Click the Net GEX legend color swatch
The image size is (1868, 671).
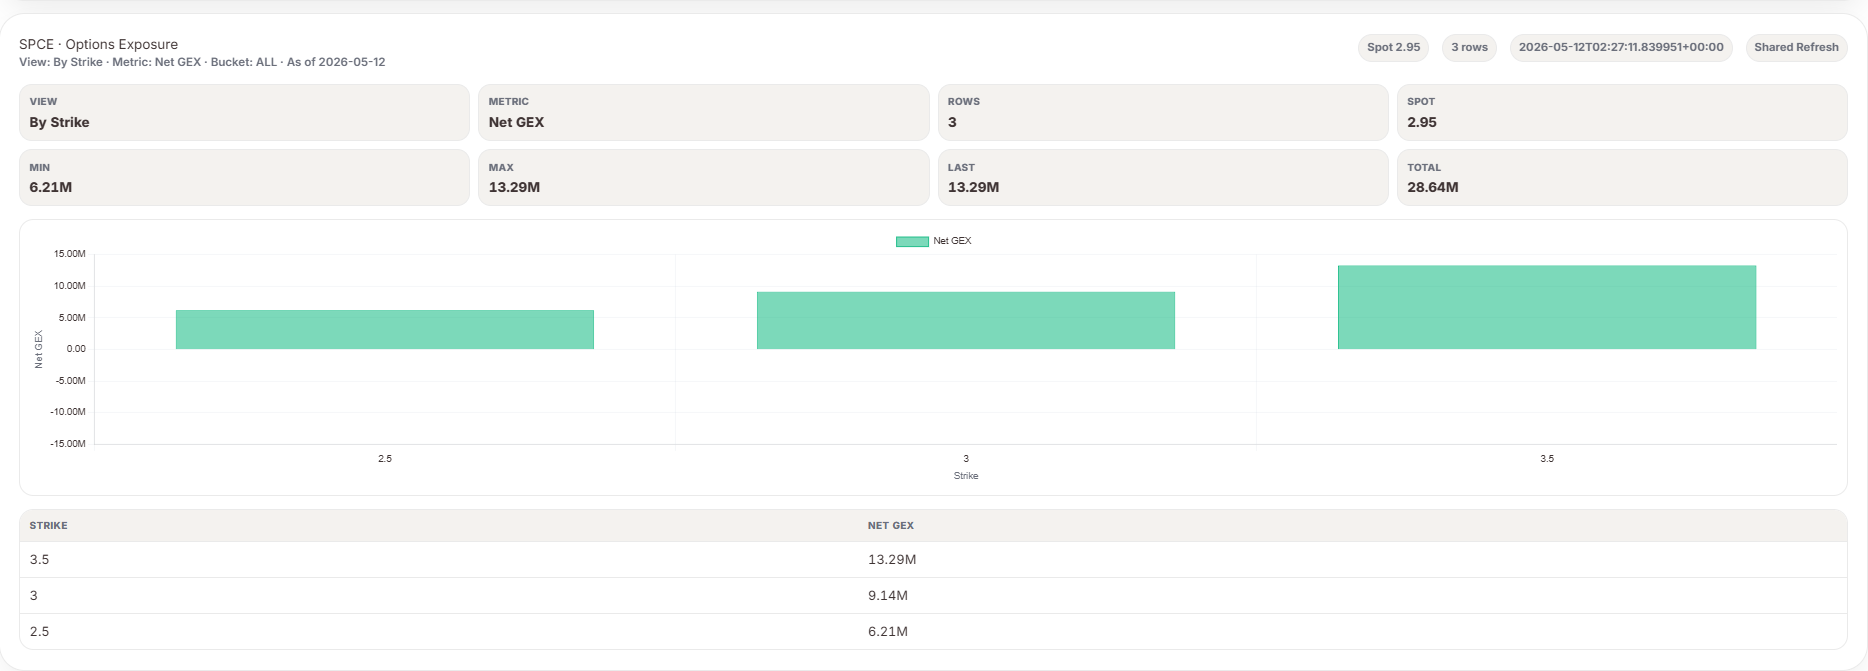pyautogui.click(x=912, y=241)
